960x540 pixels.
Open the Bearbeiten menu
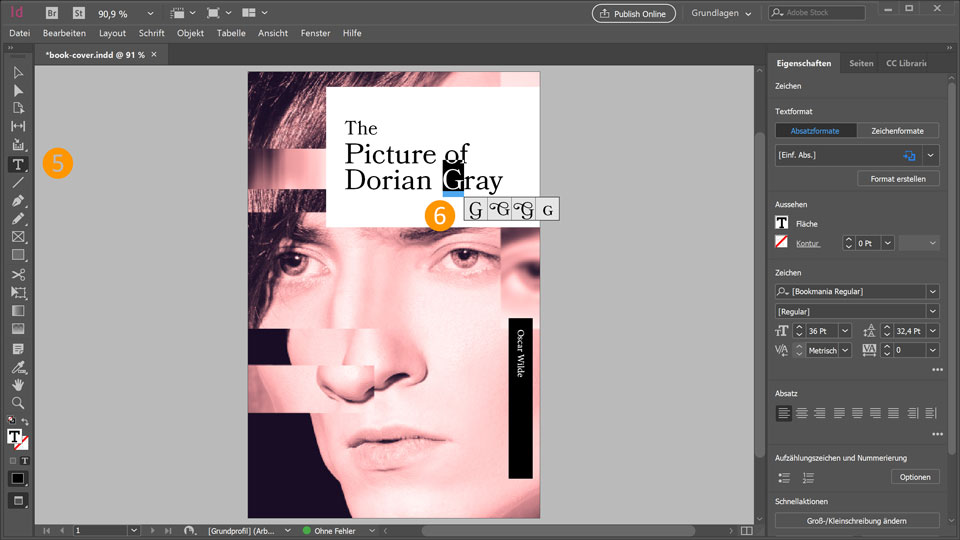pos(64,33)
